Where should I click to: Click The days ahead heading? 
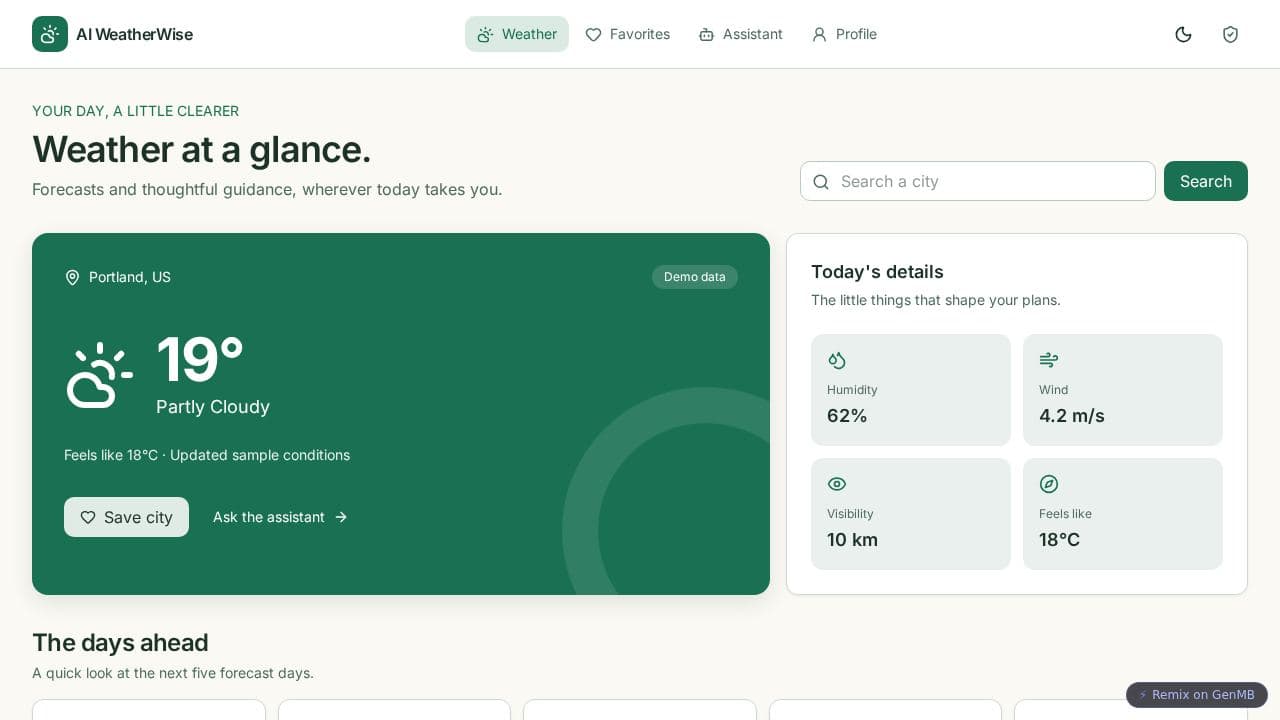(x=120, y=642)
